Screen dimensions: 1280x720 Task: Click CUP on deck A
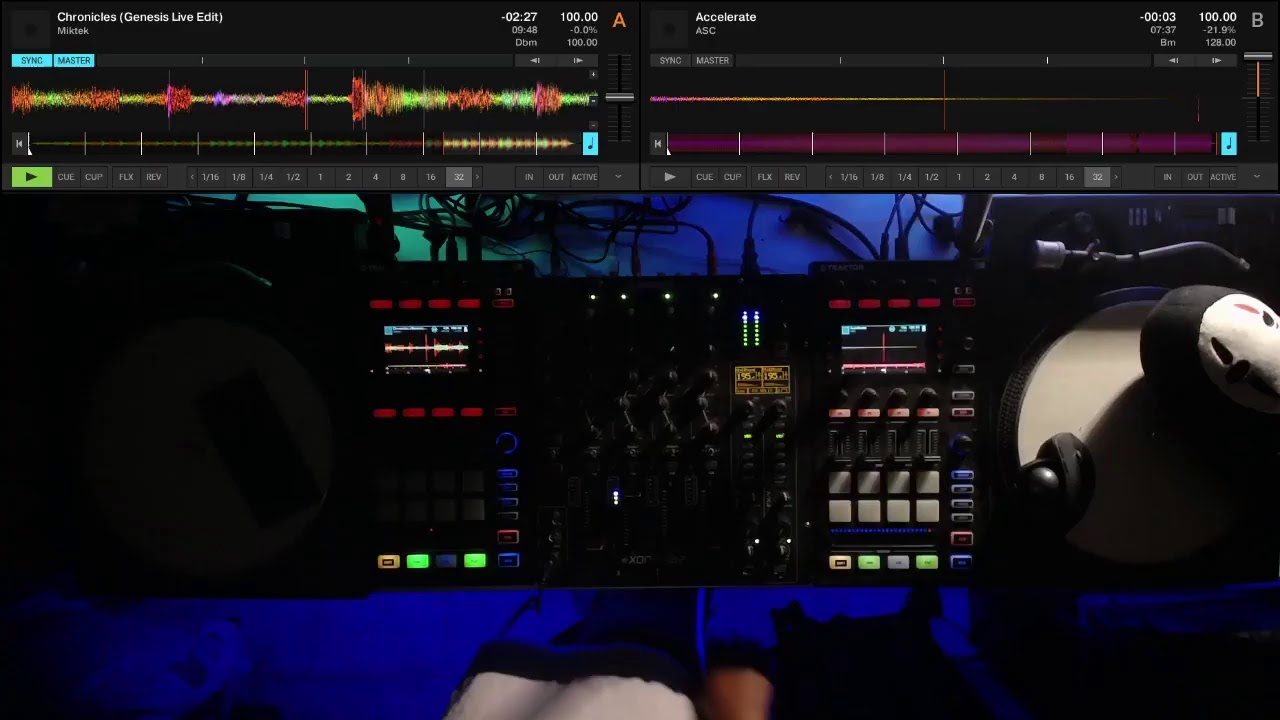(x=93, y=177)
